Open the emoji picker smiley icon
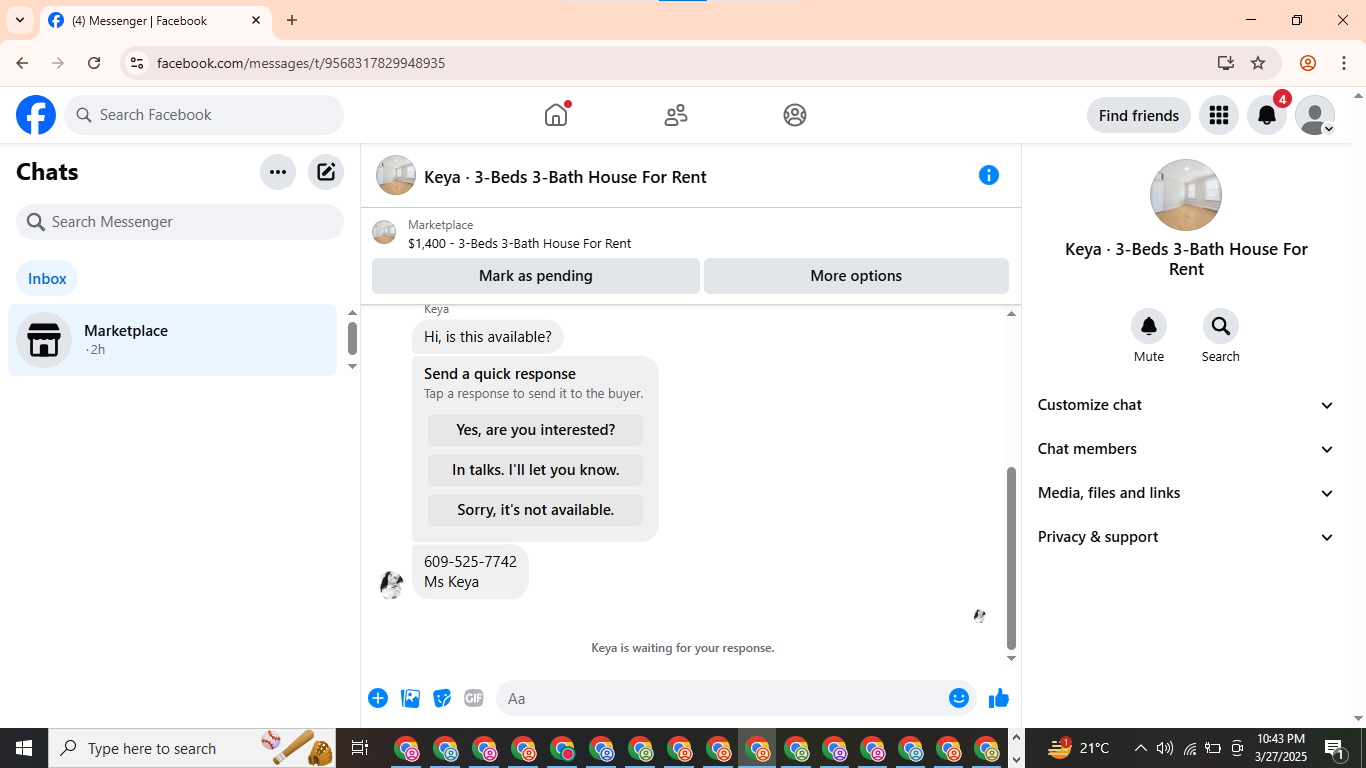 pyautogui.click(x=959, y=698)
